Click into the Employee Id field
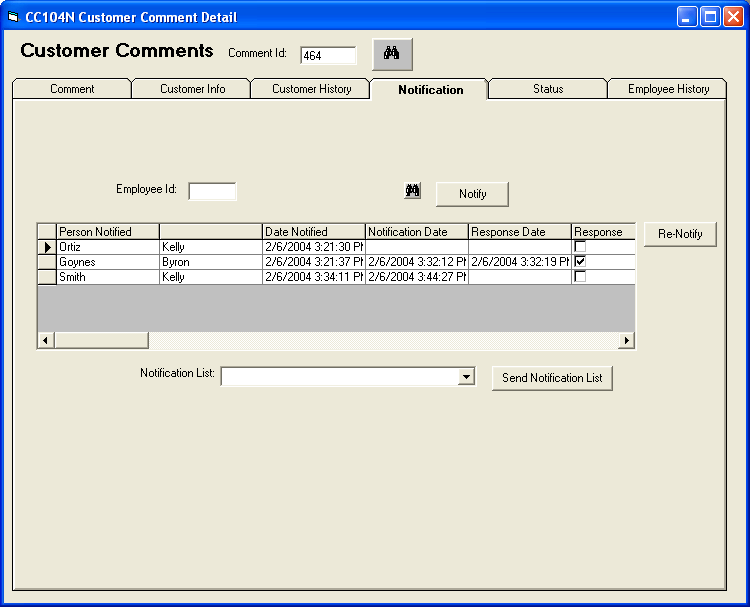The width and height of the screenshot is (750, 607). click(x=212, y=191)
